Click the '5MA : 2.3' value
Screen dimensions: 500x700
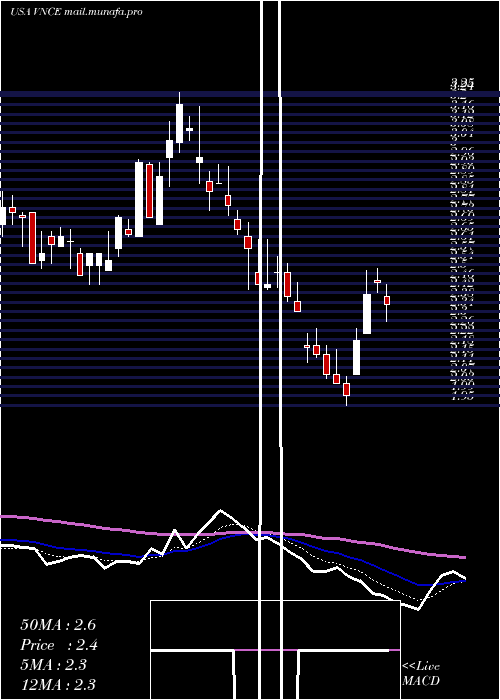(54, 665)
